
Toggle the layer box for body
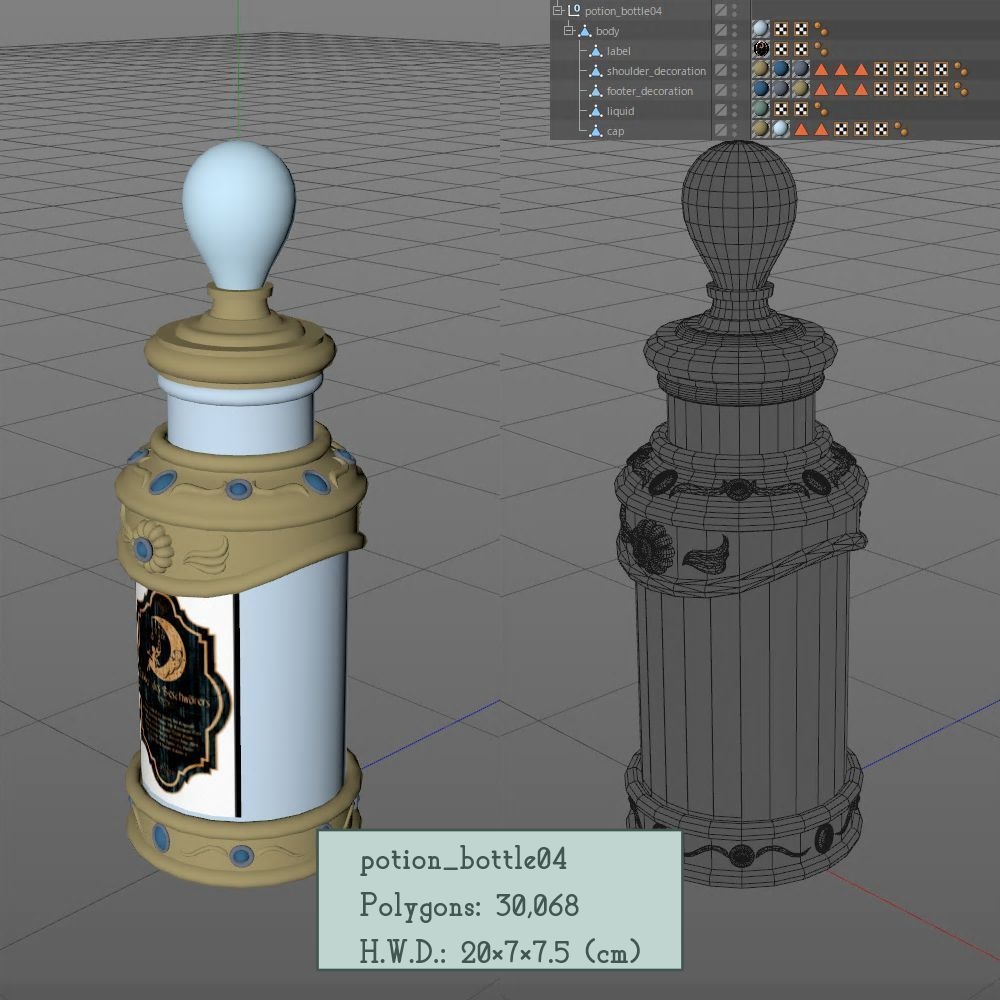coord(721,30)
